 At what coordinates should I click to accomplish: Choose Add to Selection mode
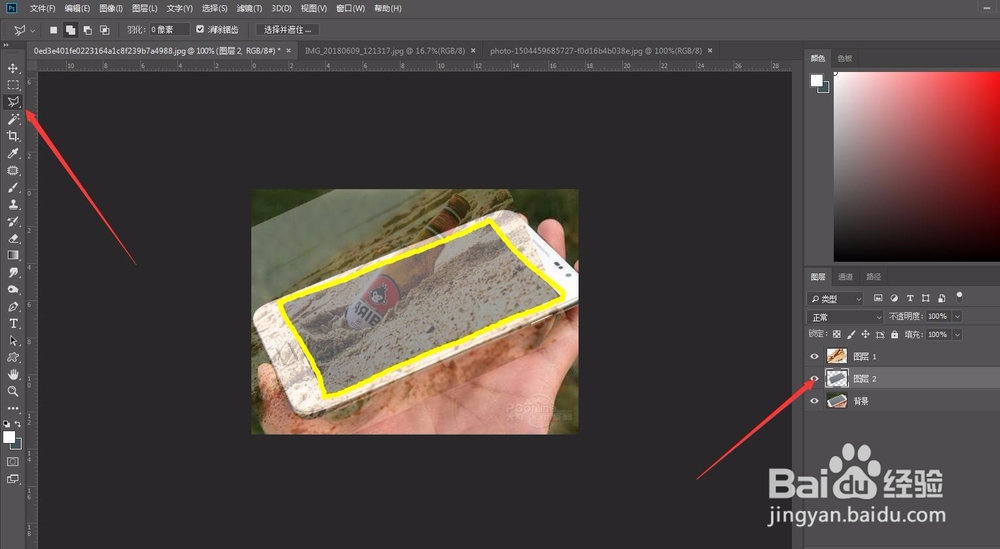70,30
